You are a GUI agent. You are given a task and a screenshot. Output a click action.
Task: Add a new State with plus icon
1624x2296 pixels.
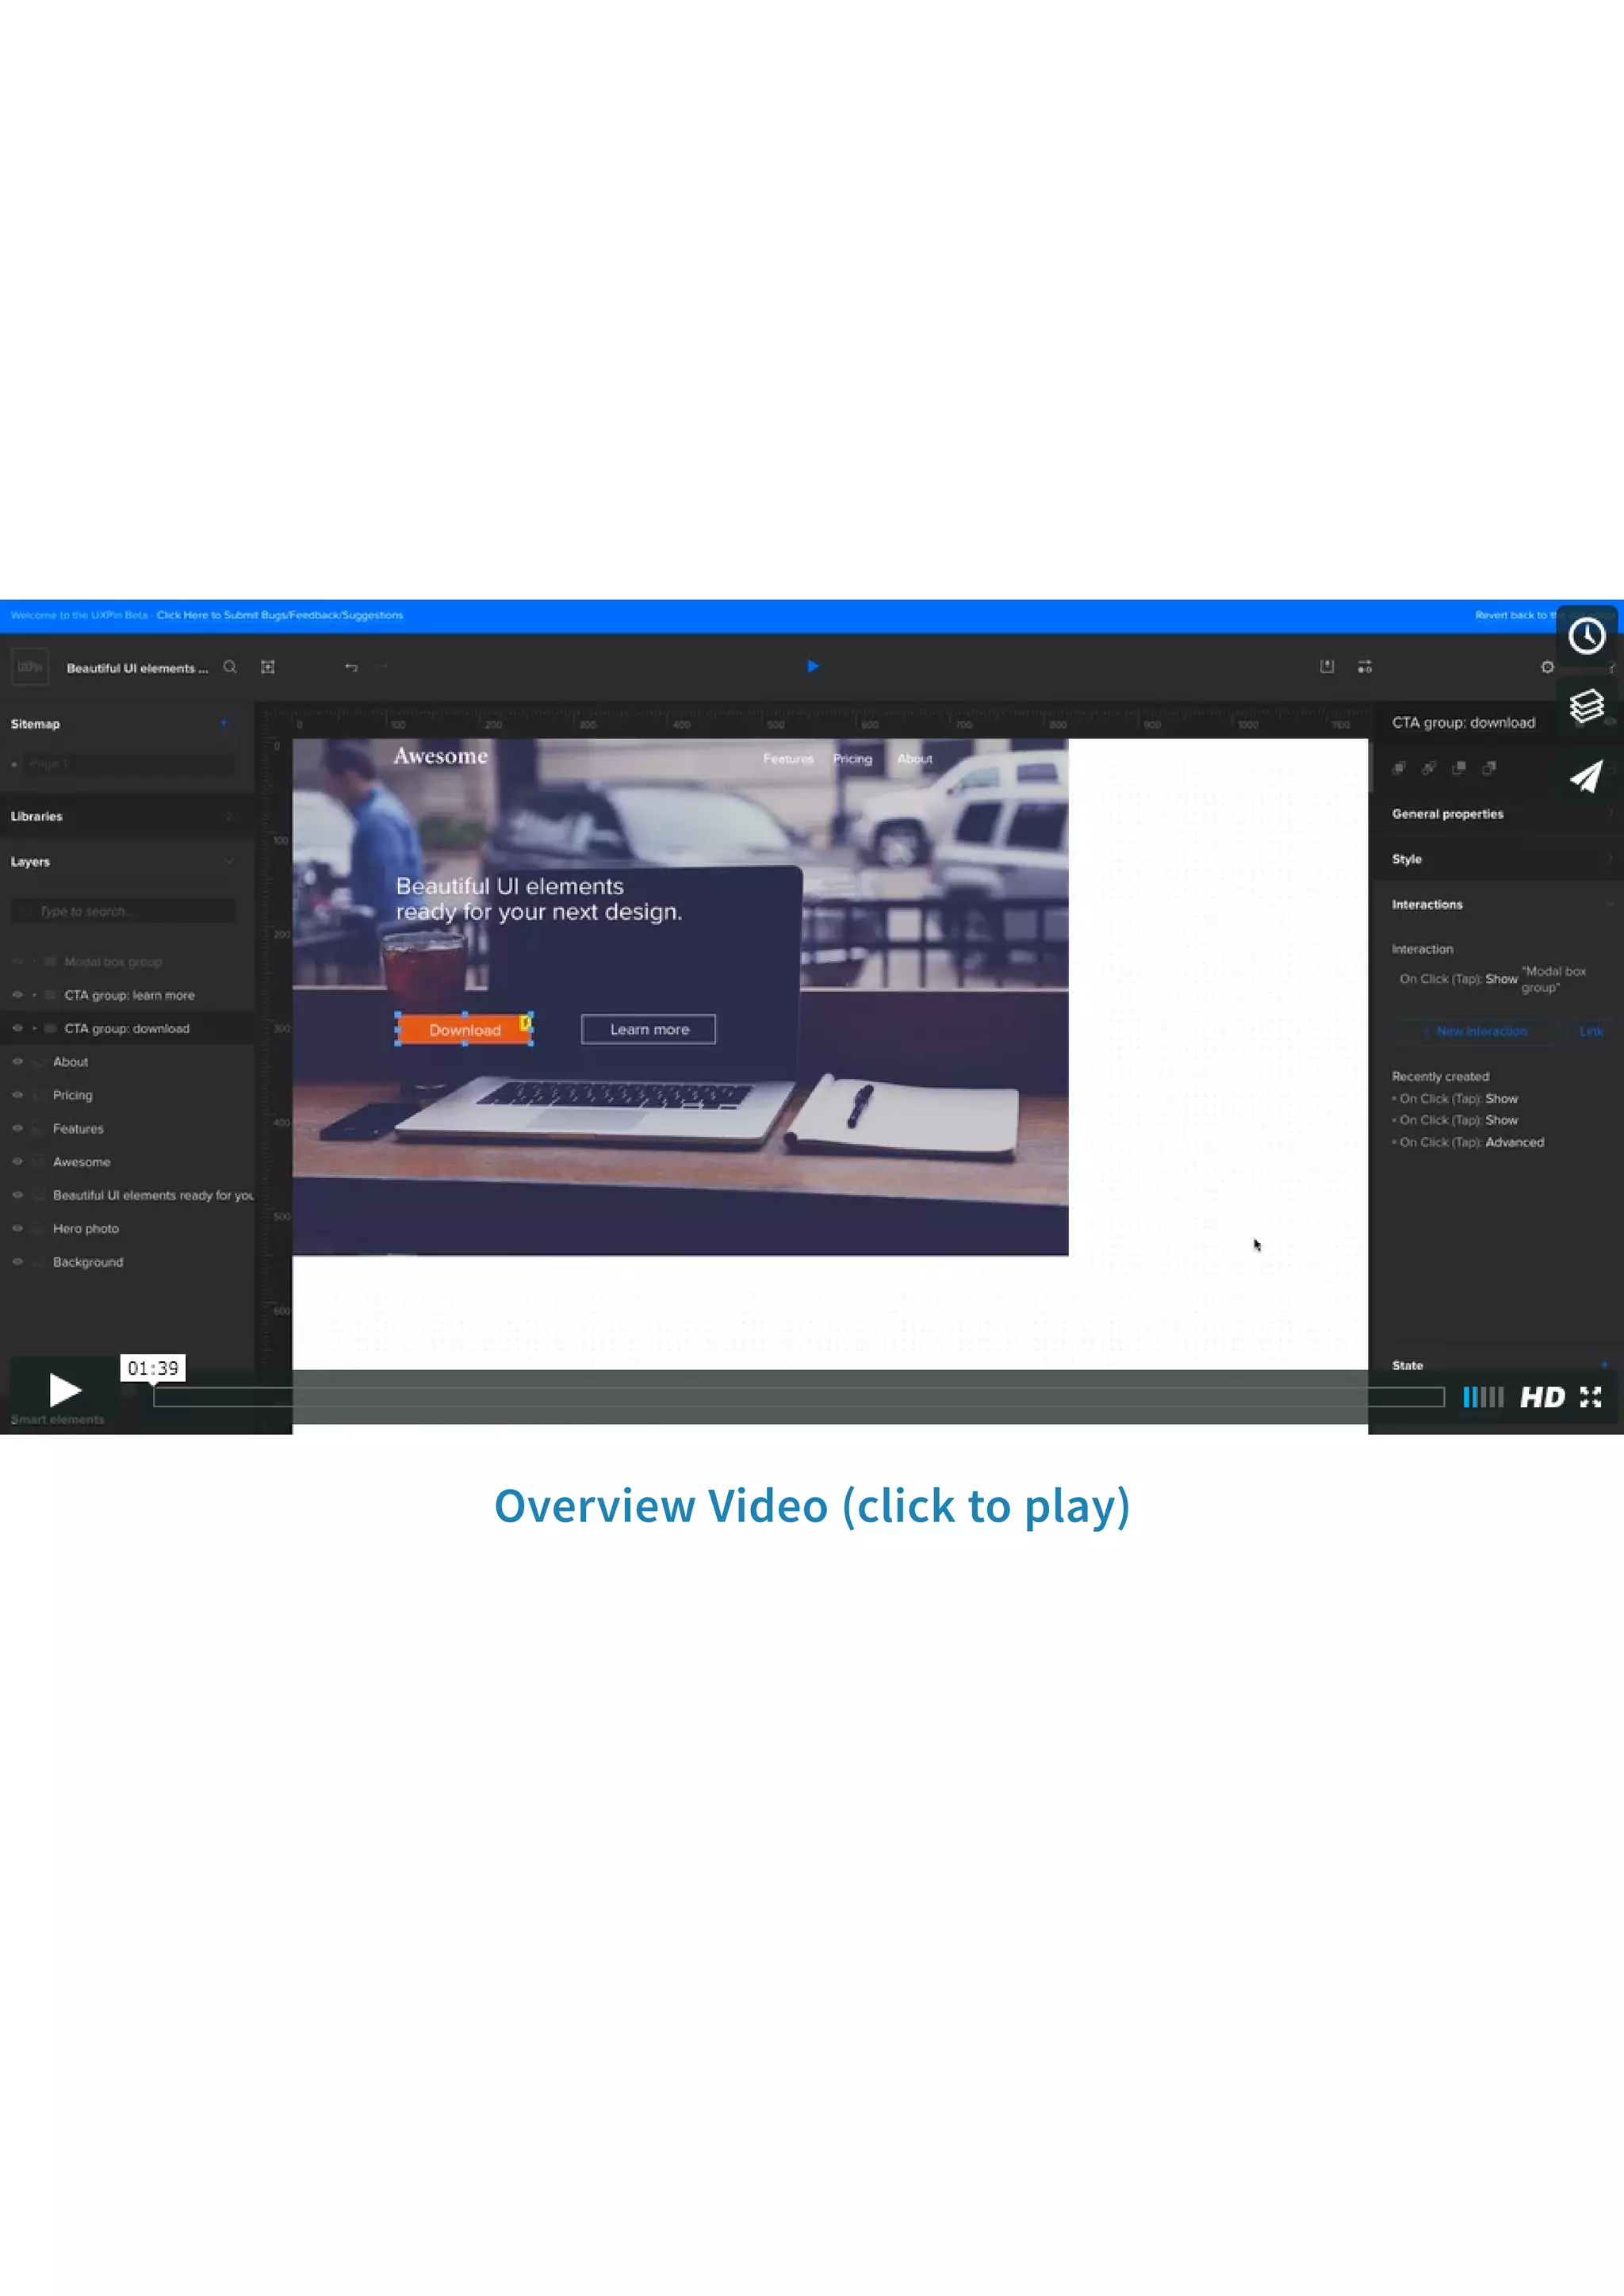tap(1604, 1365)
